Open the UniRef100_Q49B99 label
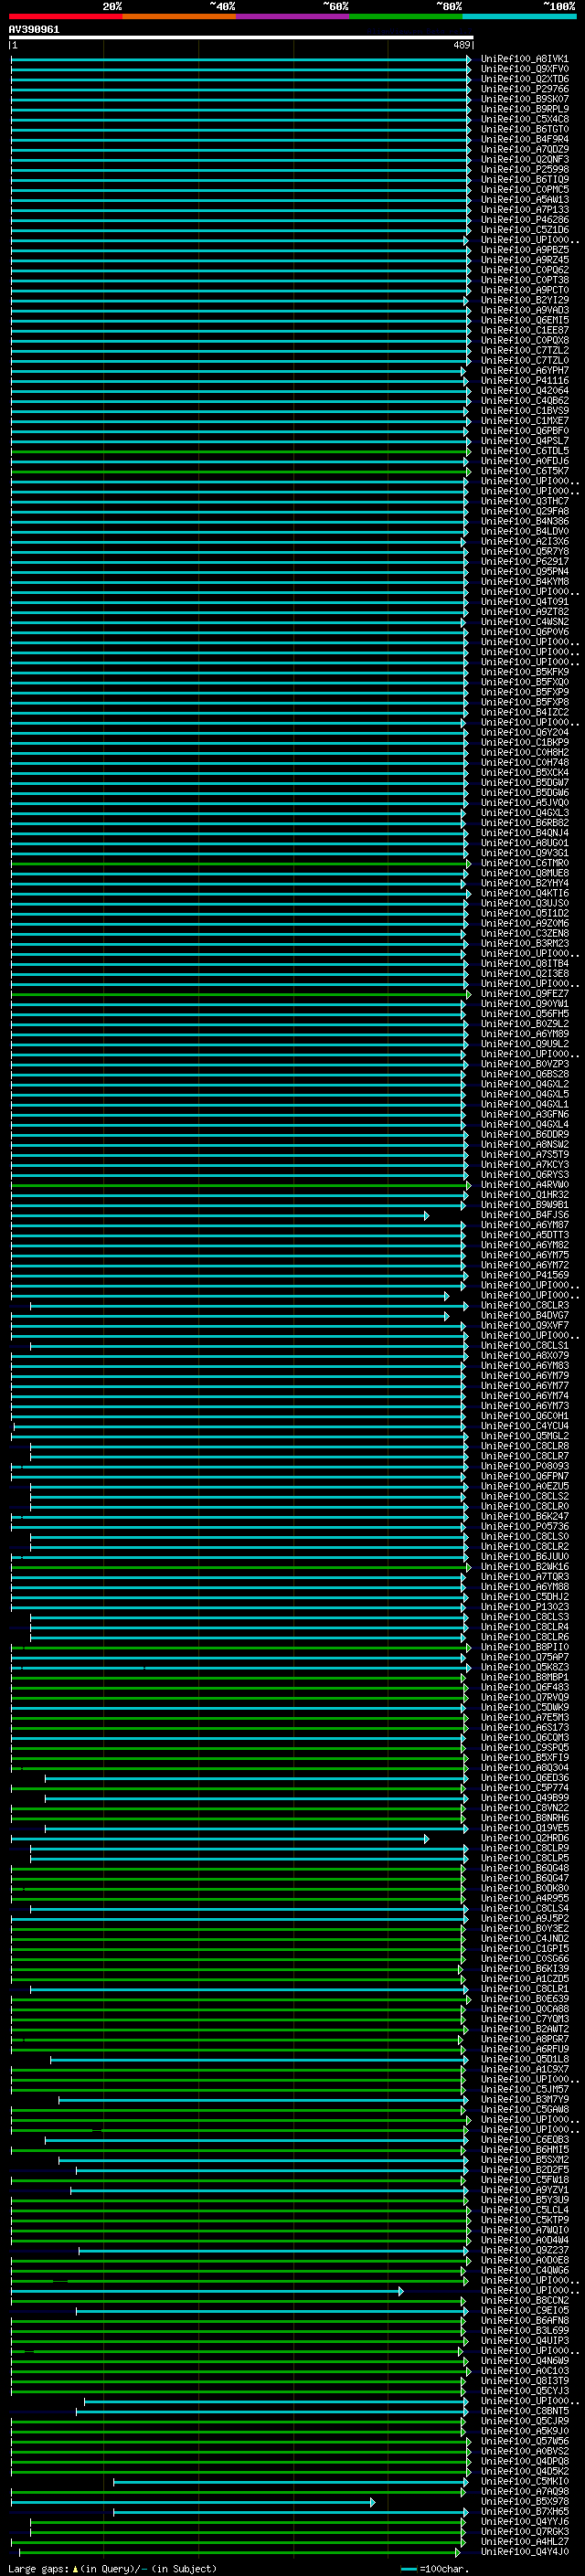Viewport: 585px width, 2576px height. [525, 1798]
